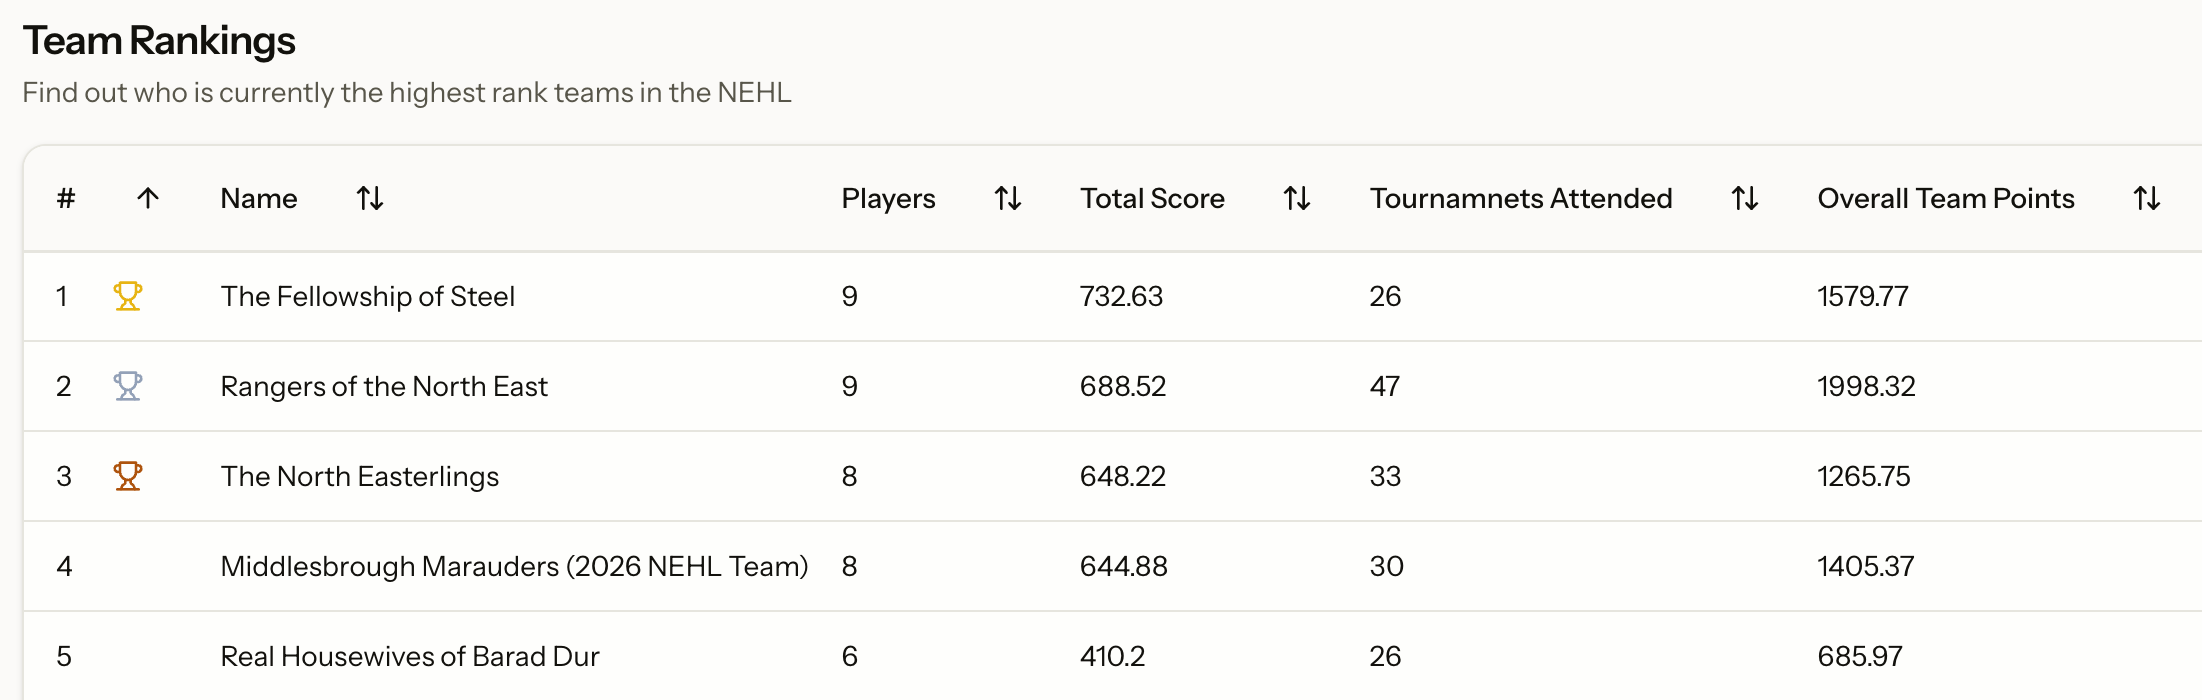Image resolution: width=2202 pixels, height=700 pixels.
Task: Click the silver trophy icon for rank 2
Action: coord(127,386)
